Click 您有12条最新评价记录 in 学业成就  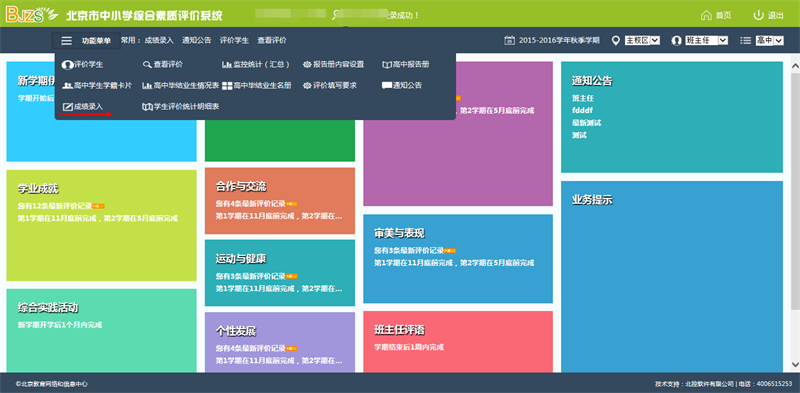coord(55,206)
